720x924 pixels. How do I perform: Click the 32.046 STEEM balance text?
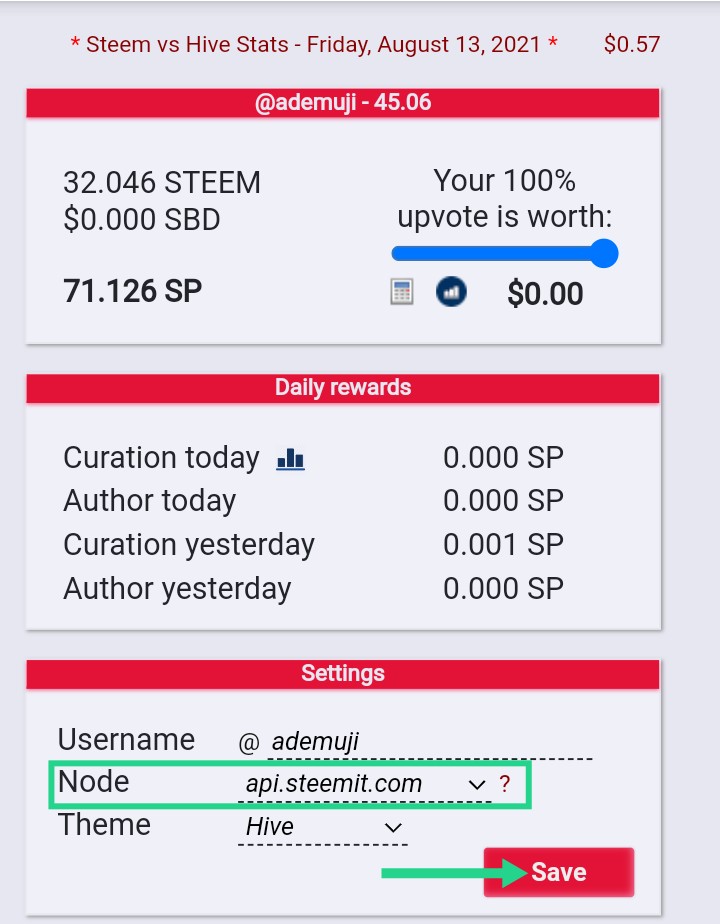click(x=162, y=183)
